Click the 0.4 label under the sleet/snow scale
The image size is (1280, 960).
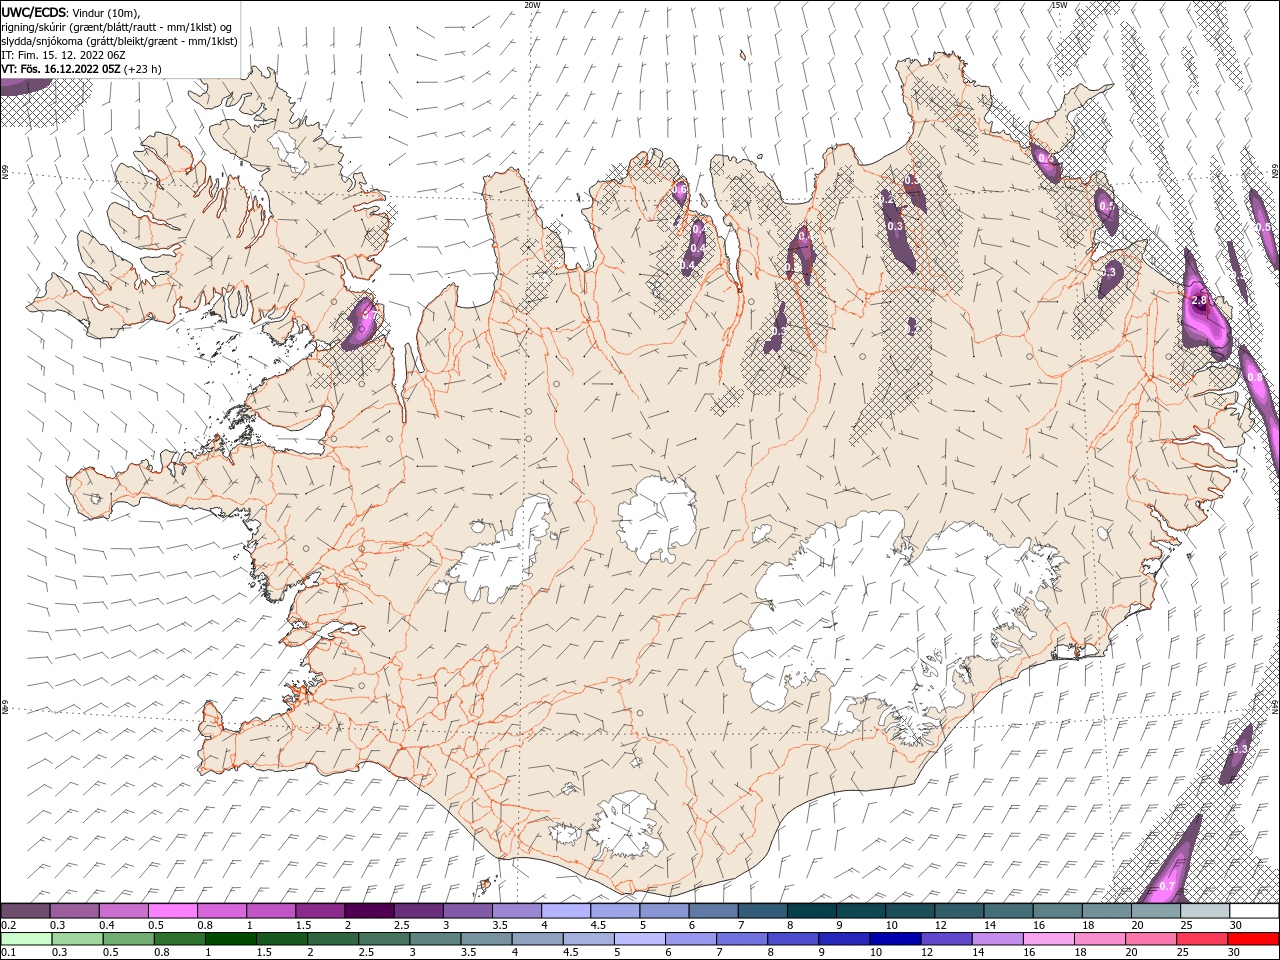[107, 925]
